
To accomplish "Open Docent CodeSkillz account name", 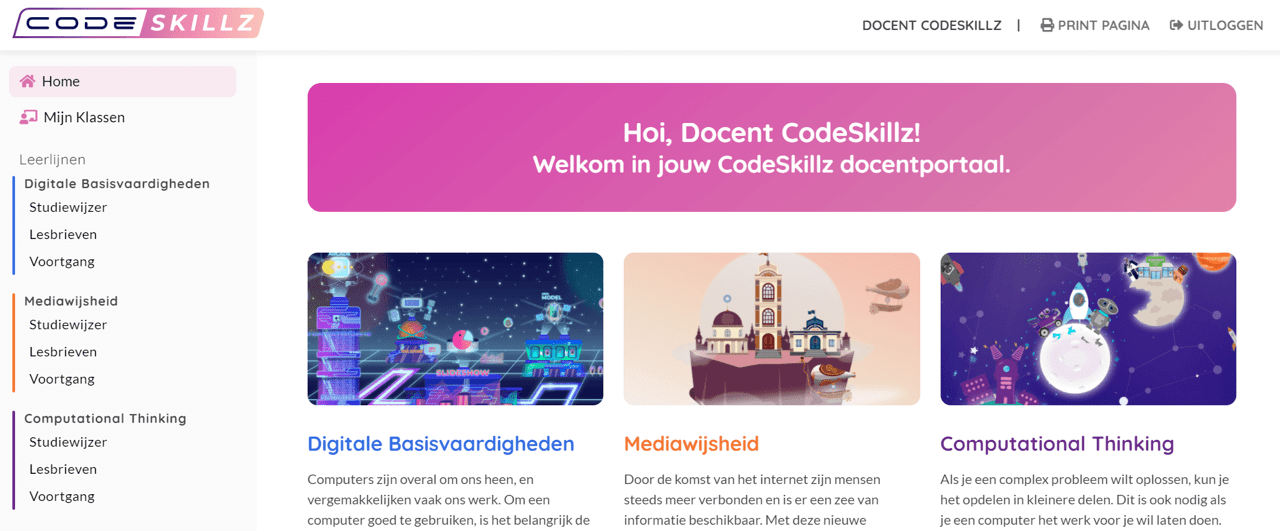I will (x=931, y=25).
